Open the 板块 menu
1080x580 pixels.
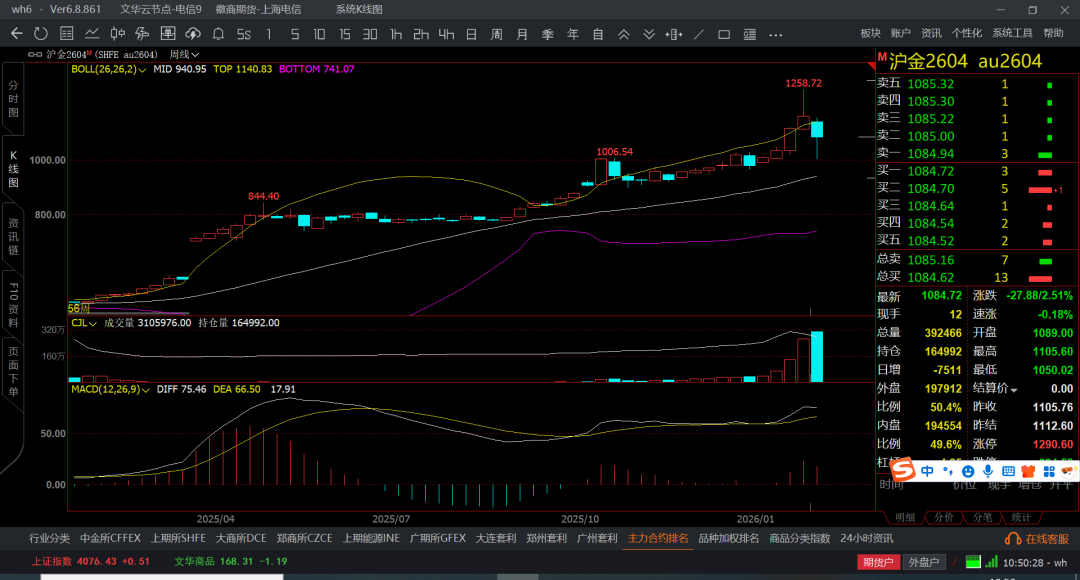(x=871, y=33)
